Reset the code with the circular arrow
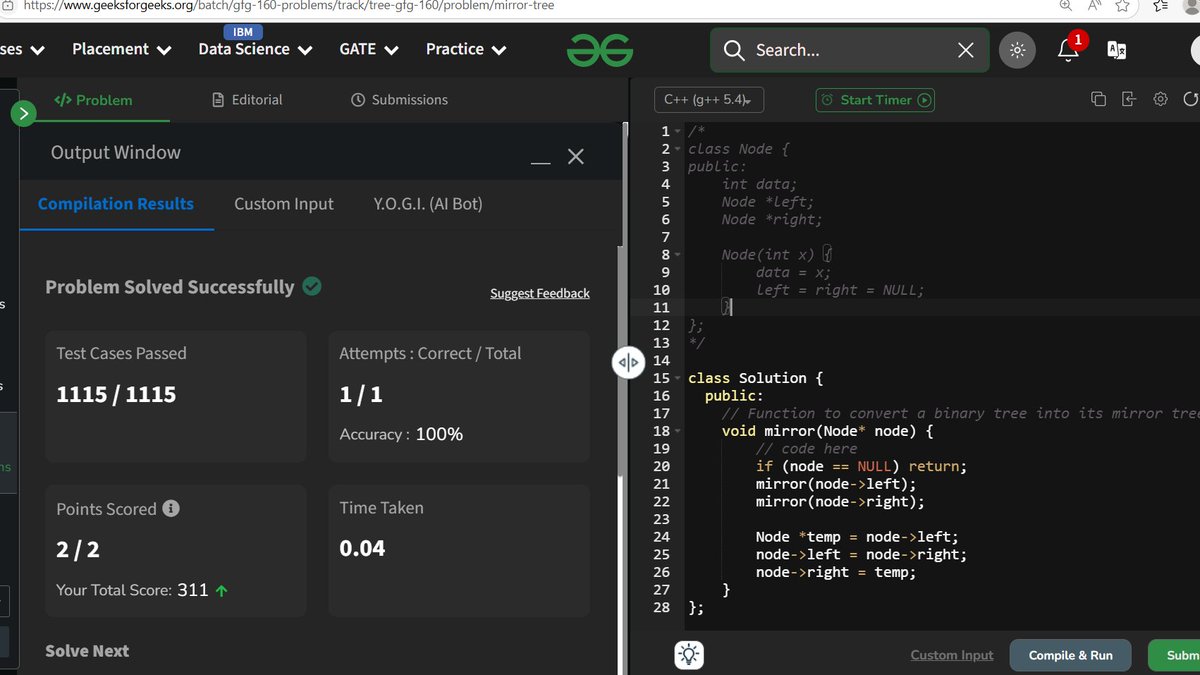 point(1191,99)
